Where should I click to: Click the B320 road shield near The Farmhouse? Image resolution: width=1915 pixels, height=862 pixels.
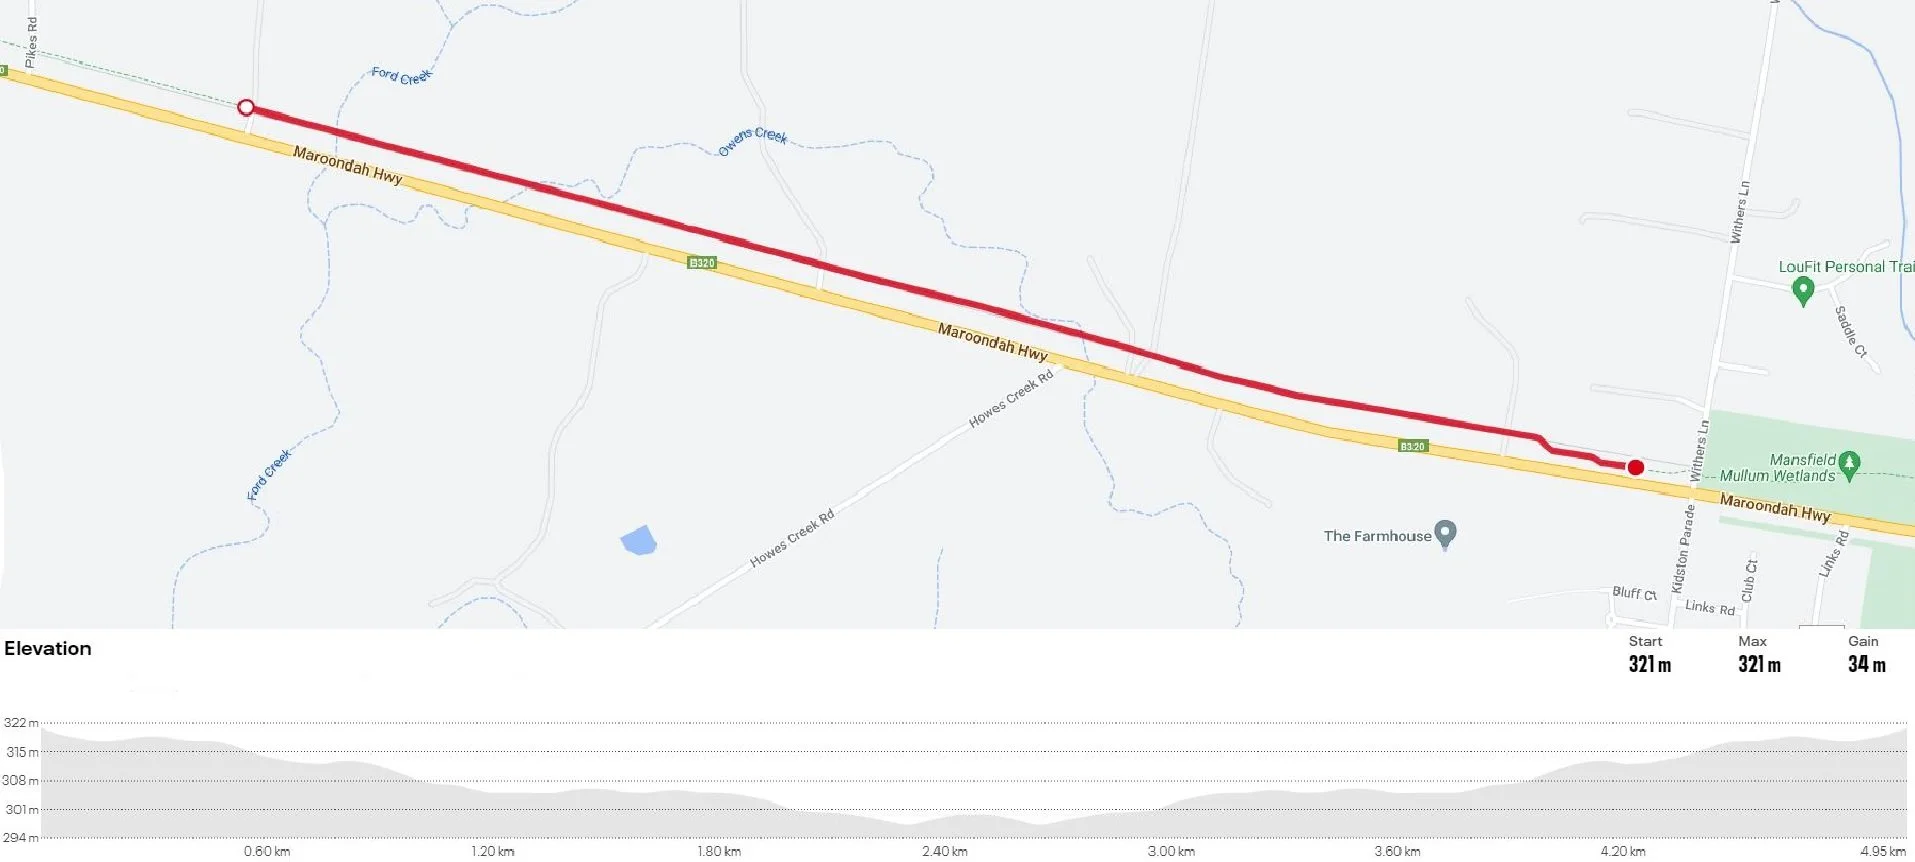point(1412,446)
